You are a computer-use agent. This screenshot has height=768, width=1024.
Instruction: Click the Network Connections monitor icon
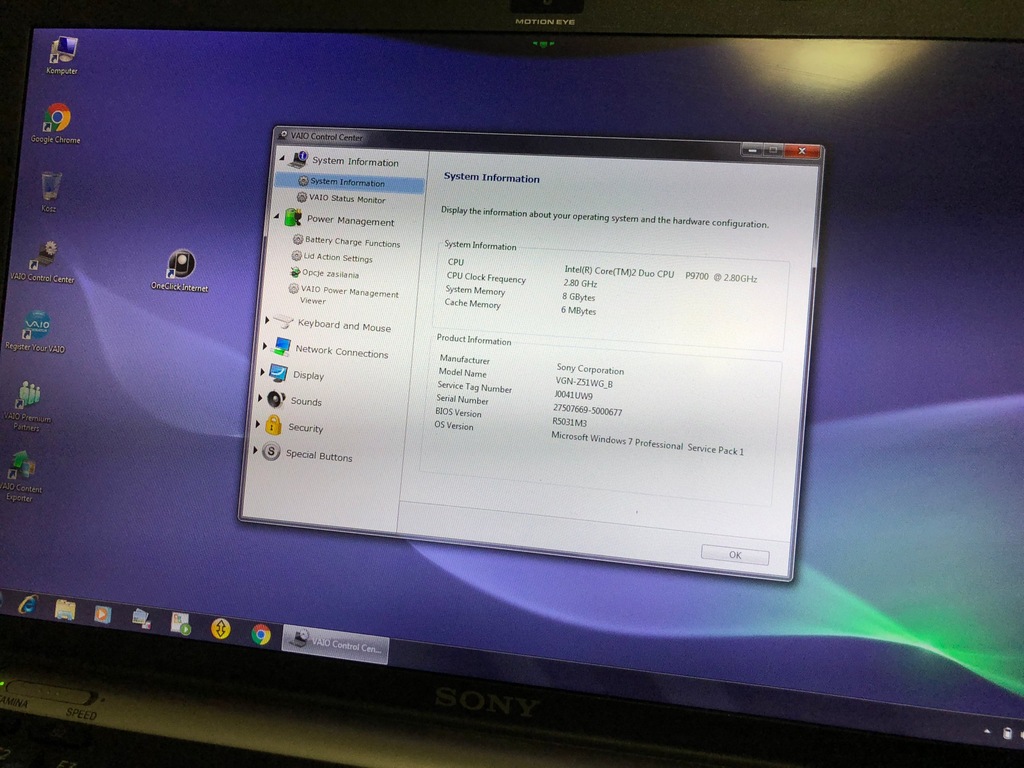(x=282, y=347)
